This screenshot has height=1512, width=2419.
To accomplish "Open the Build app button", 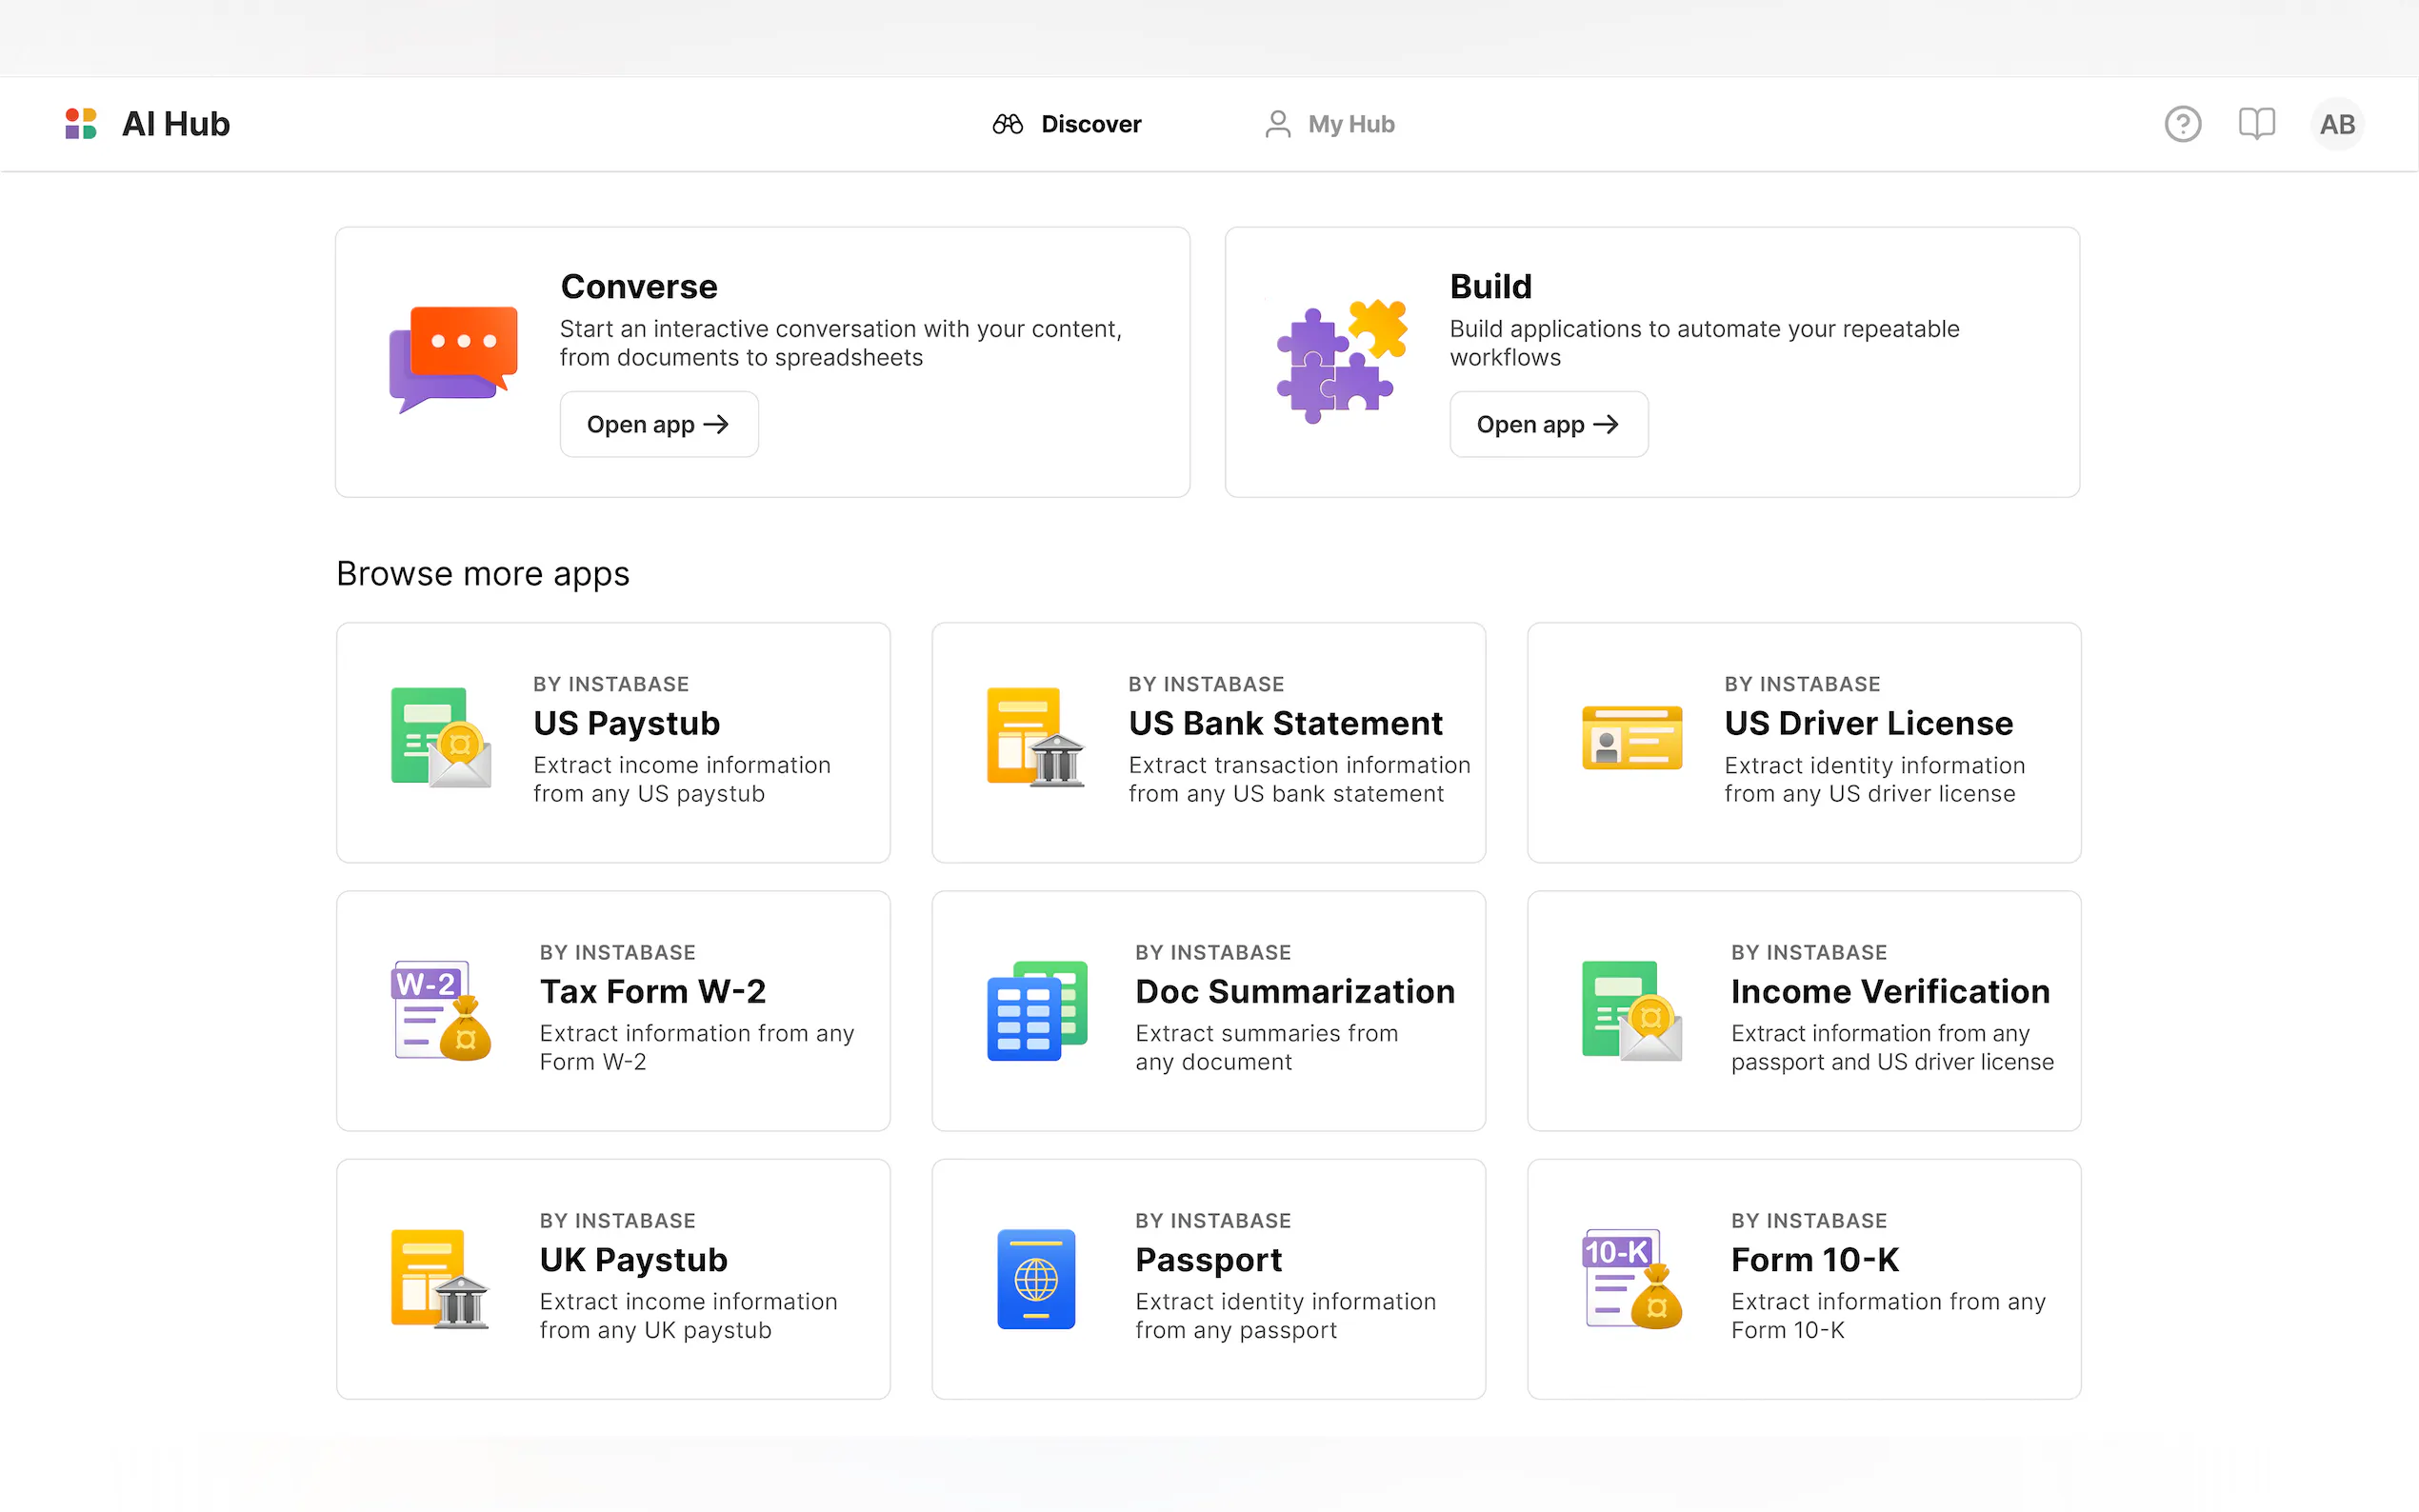I will (1547, 424).
